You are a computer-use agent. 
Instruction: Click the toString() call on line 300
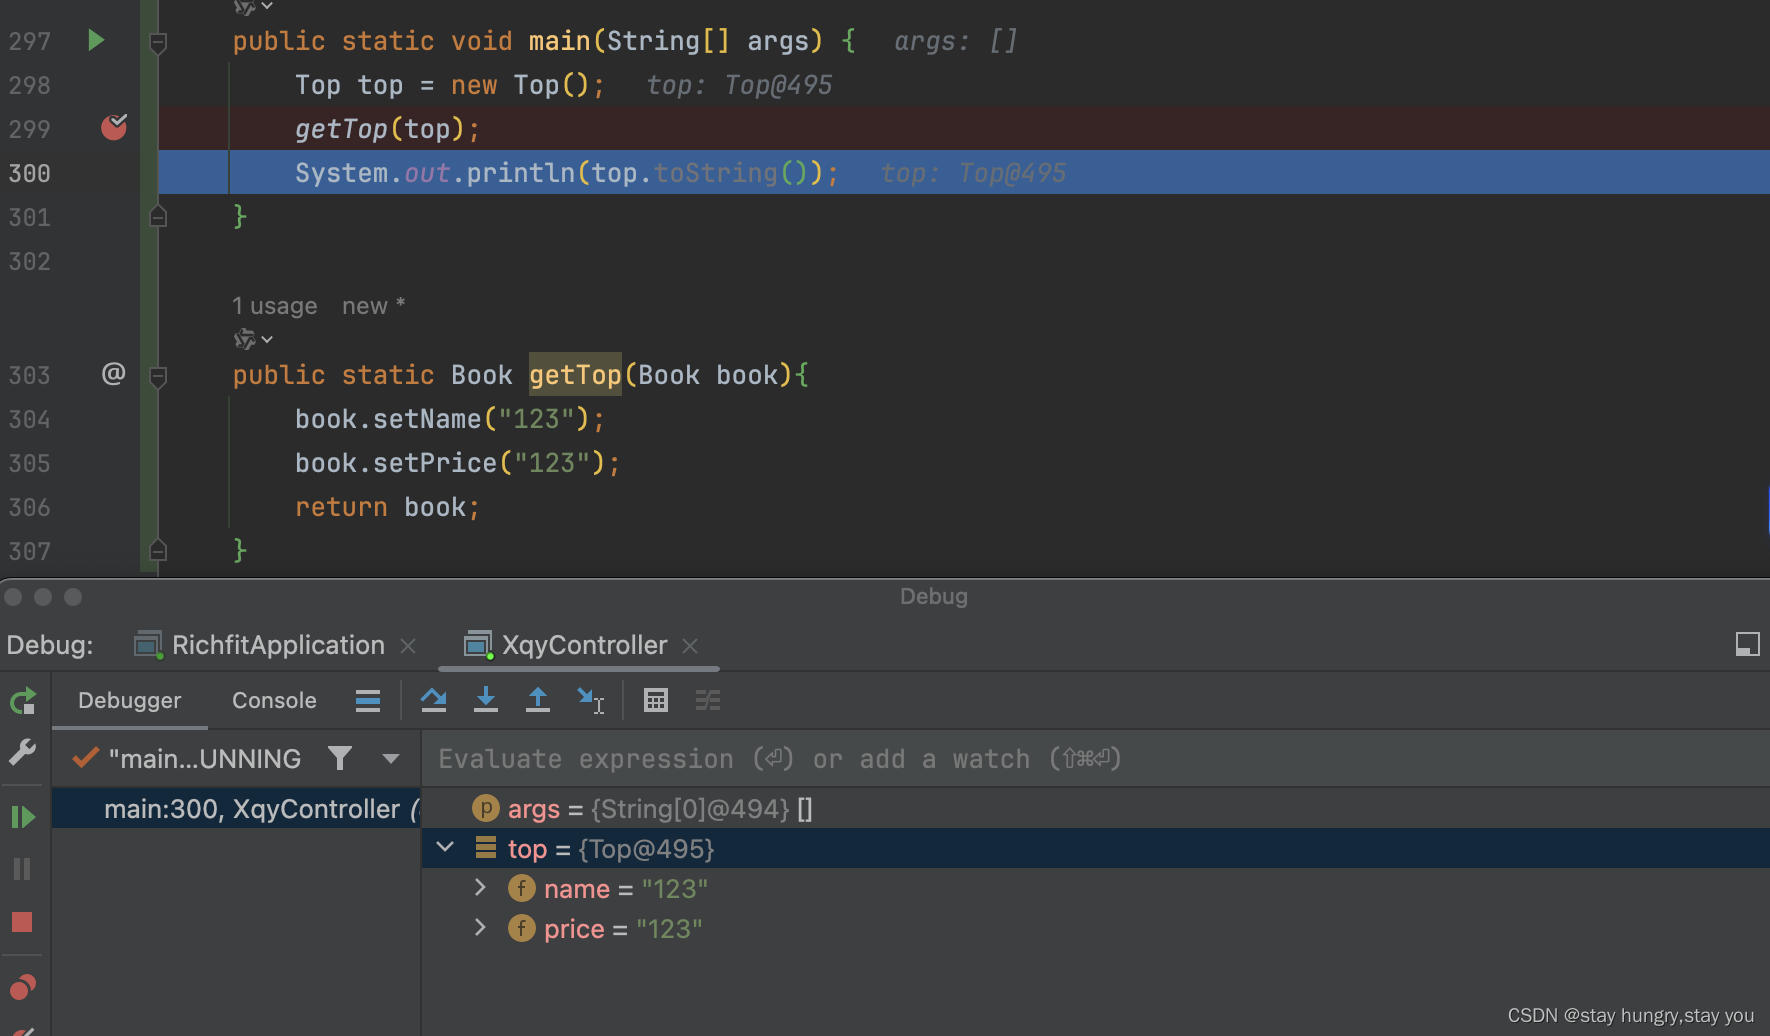coord(731,173)
